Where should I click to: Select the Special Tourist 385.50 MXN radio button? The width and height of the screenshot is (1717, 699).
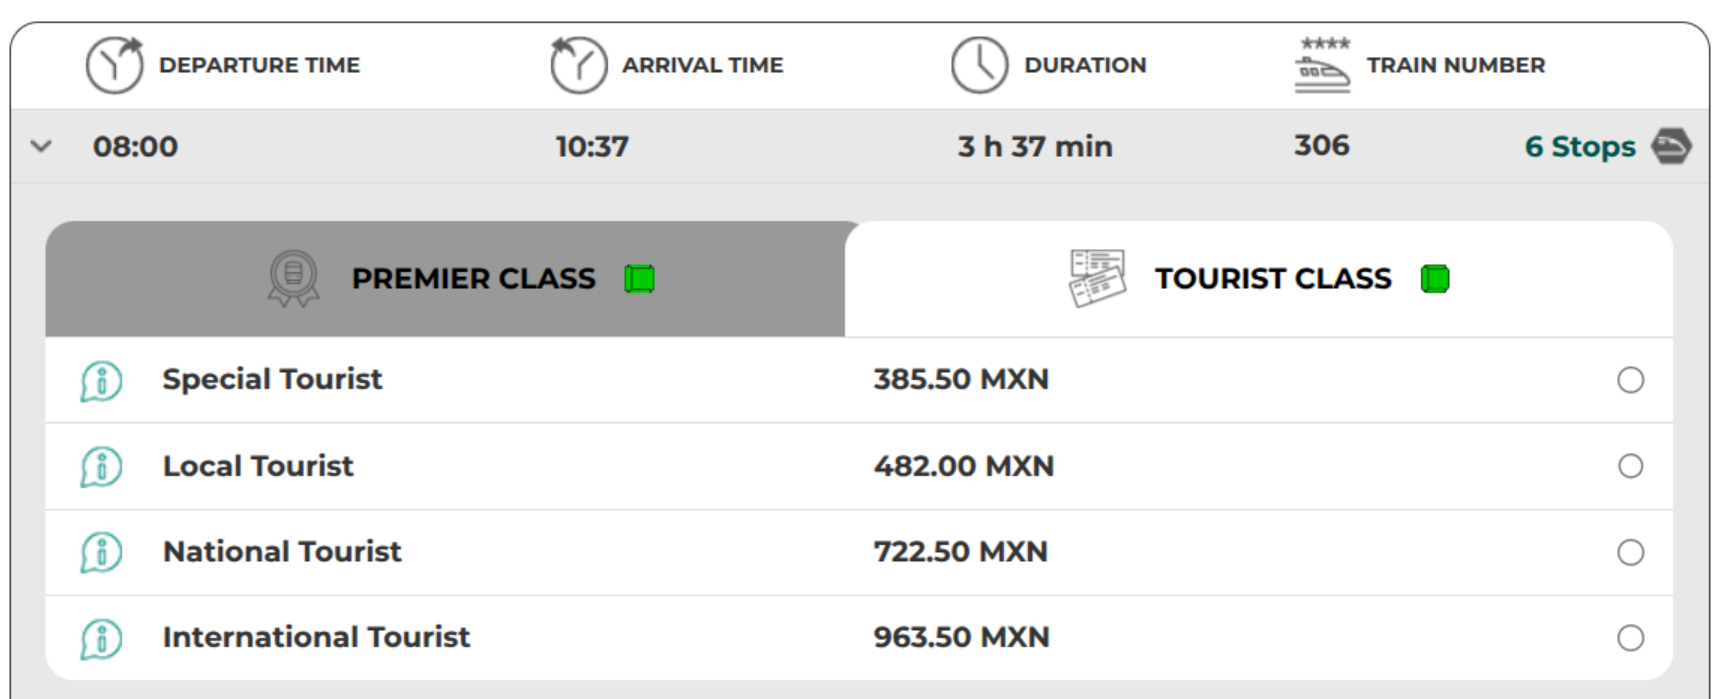pos(1630,380)
